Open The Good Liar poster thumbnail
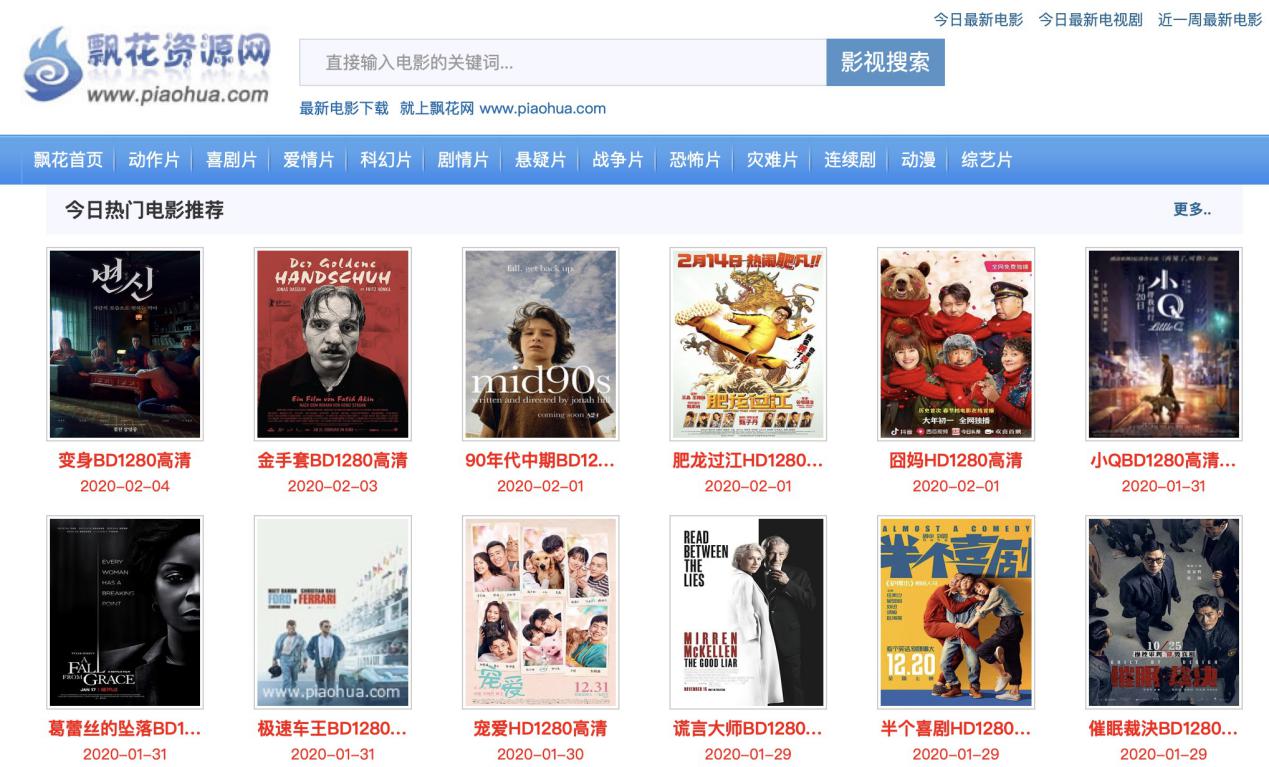Screen dimensions: 1269x767 point(748,612)
